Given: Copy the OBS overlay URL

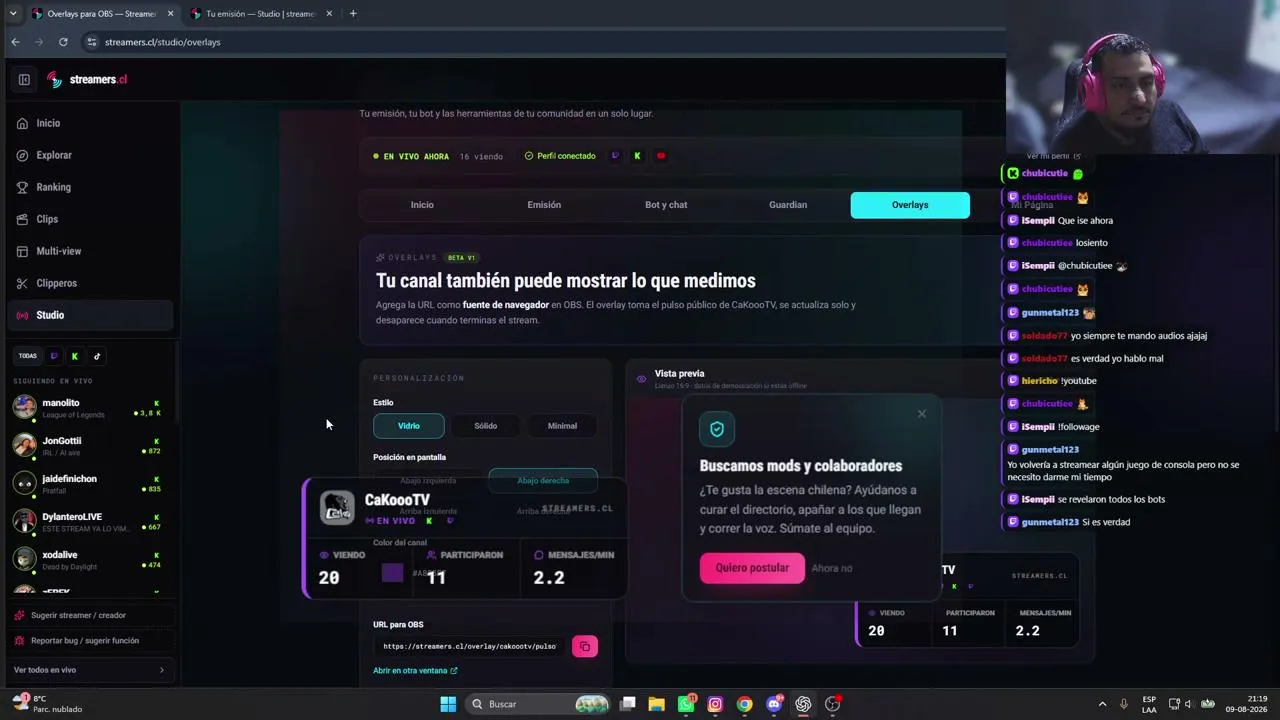Looking at the screenshot, I should click(x=585, y=646).
